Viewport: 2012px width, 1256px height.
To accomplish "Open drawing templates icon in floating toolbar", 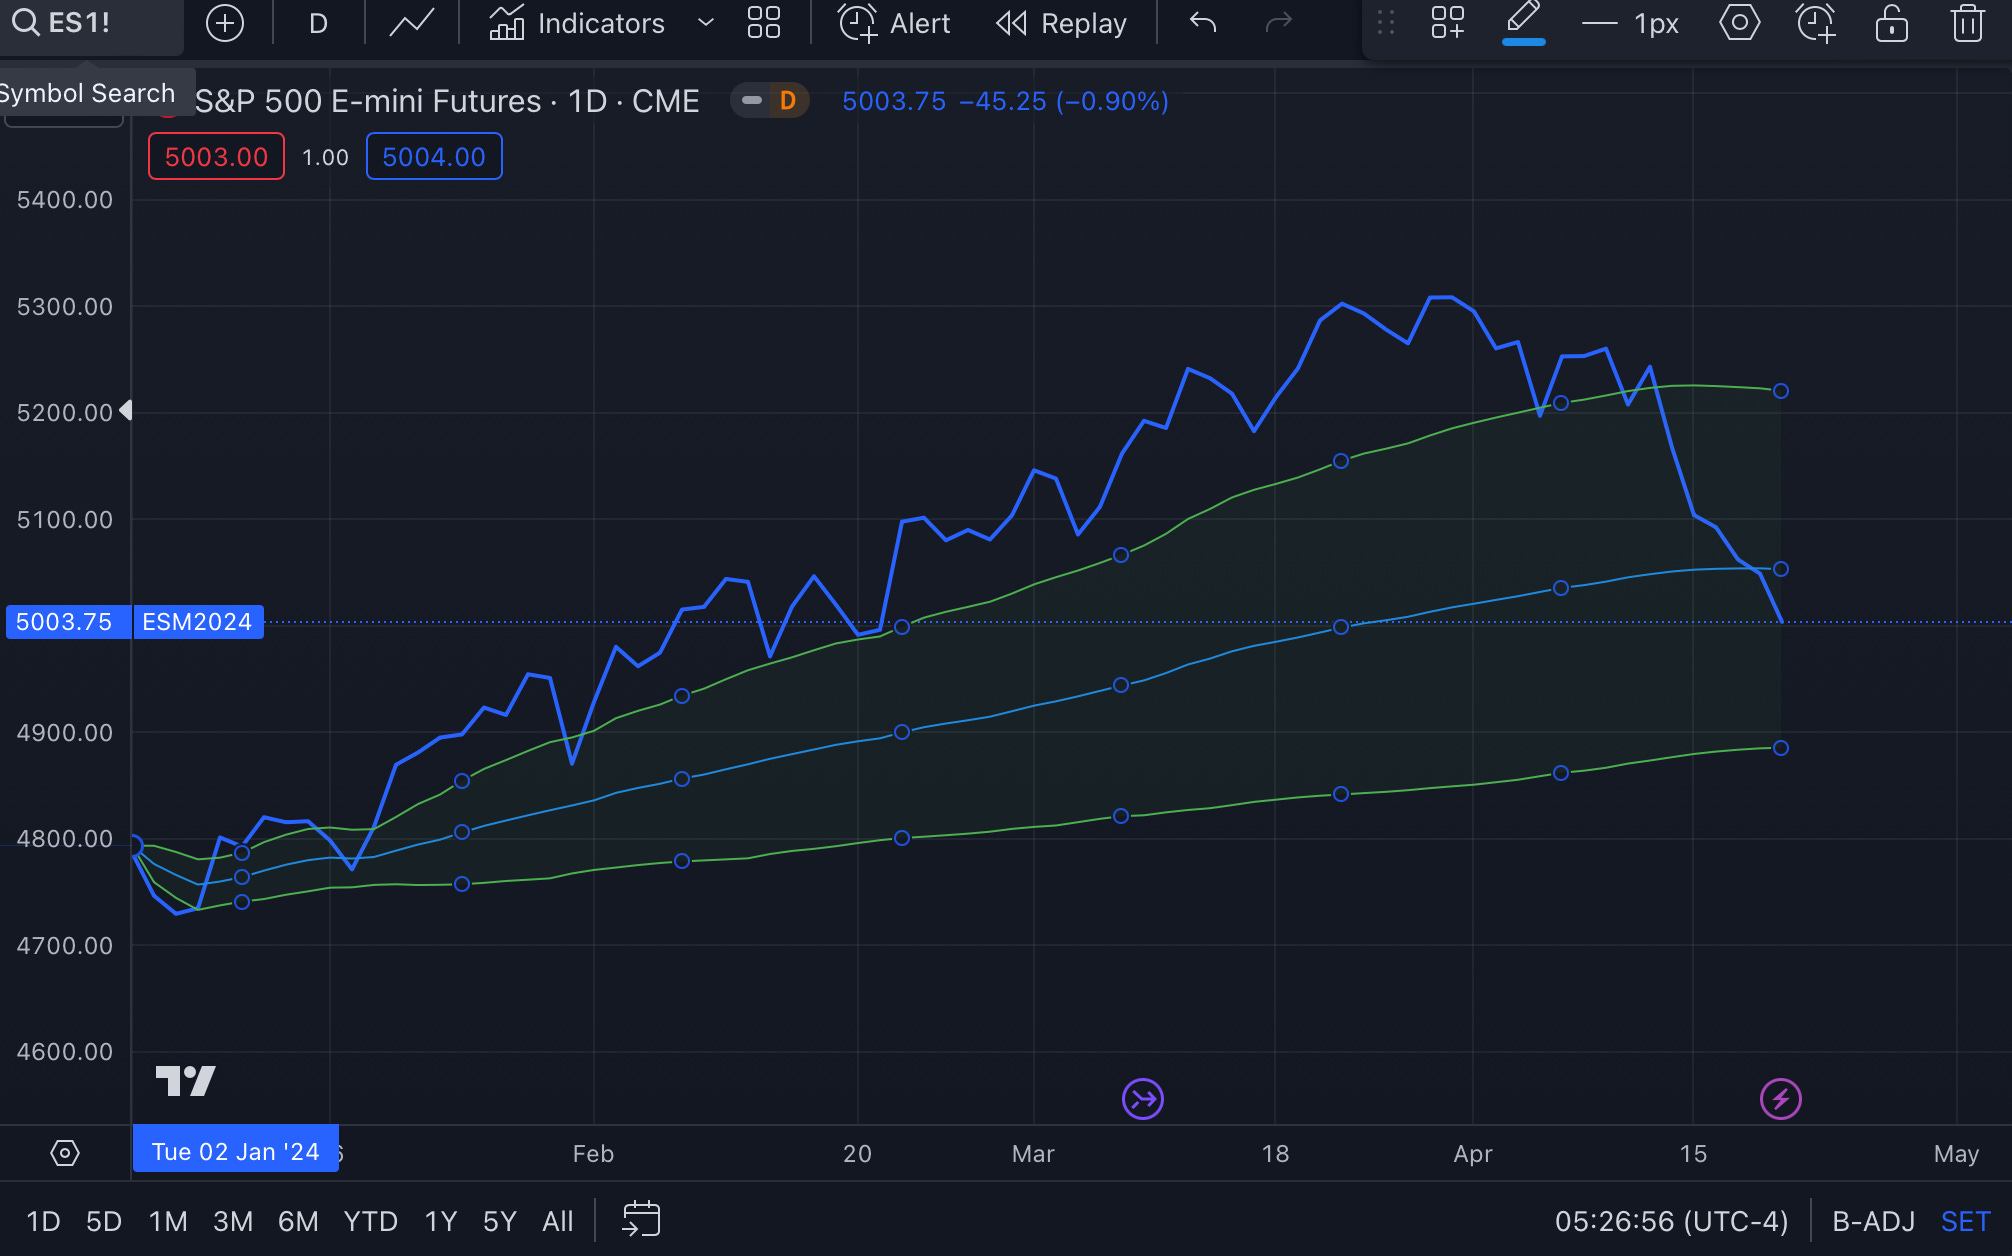I will [1447, 23].
